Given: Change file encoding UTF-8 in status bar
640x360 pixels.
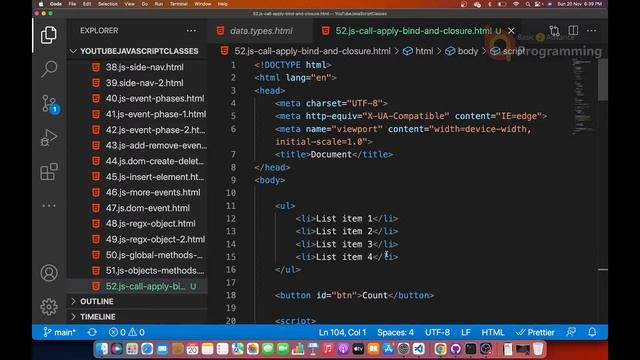Looking at the screenshot, I should (438, 332).
